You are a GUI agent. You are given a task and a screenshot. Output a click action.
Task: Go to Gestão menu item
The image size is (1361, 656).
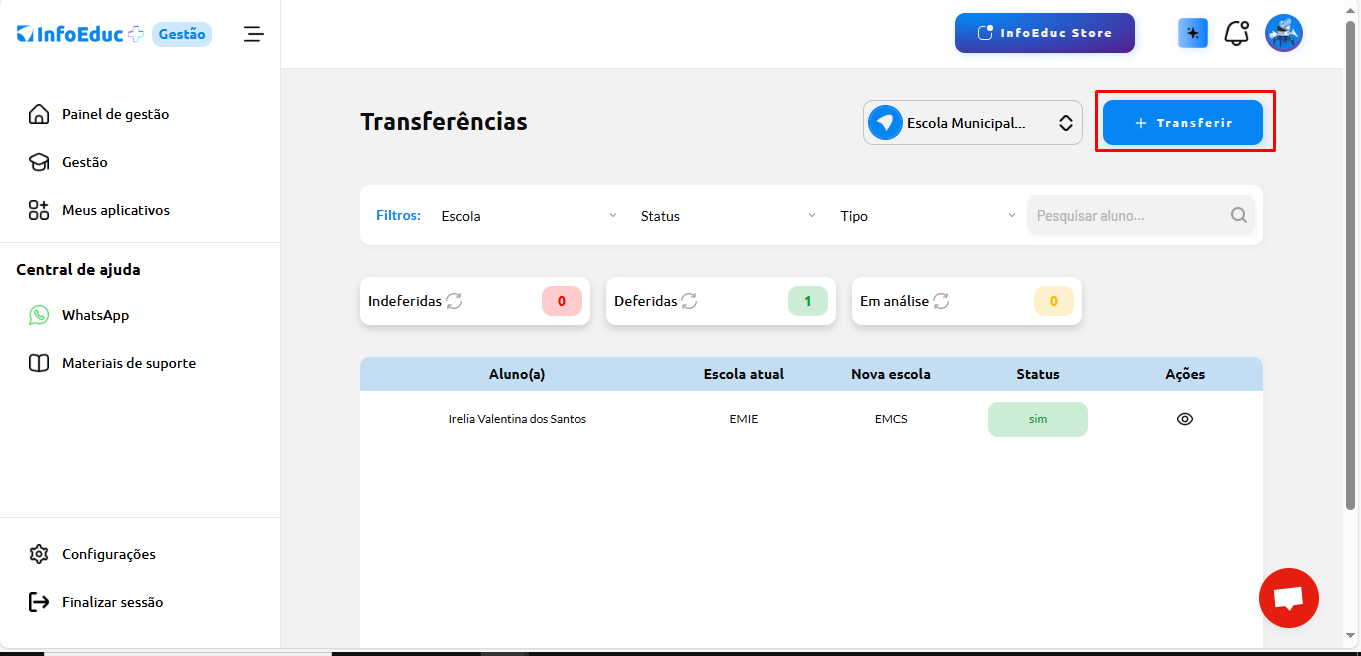click(x=85, y=162)
